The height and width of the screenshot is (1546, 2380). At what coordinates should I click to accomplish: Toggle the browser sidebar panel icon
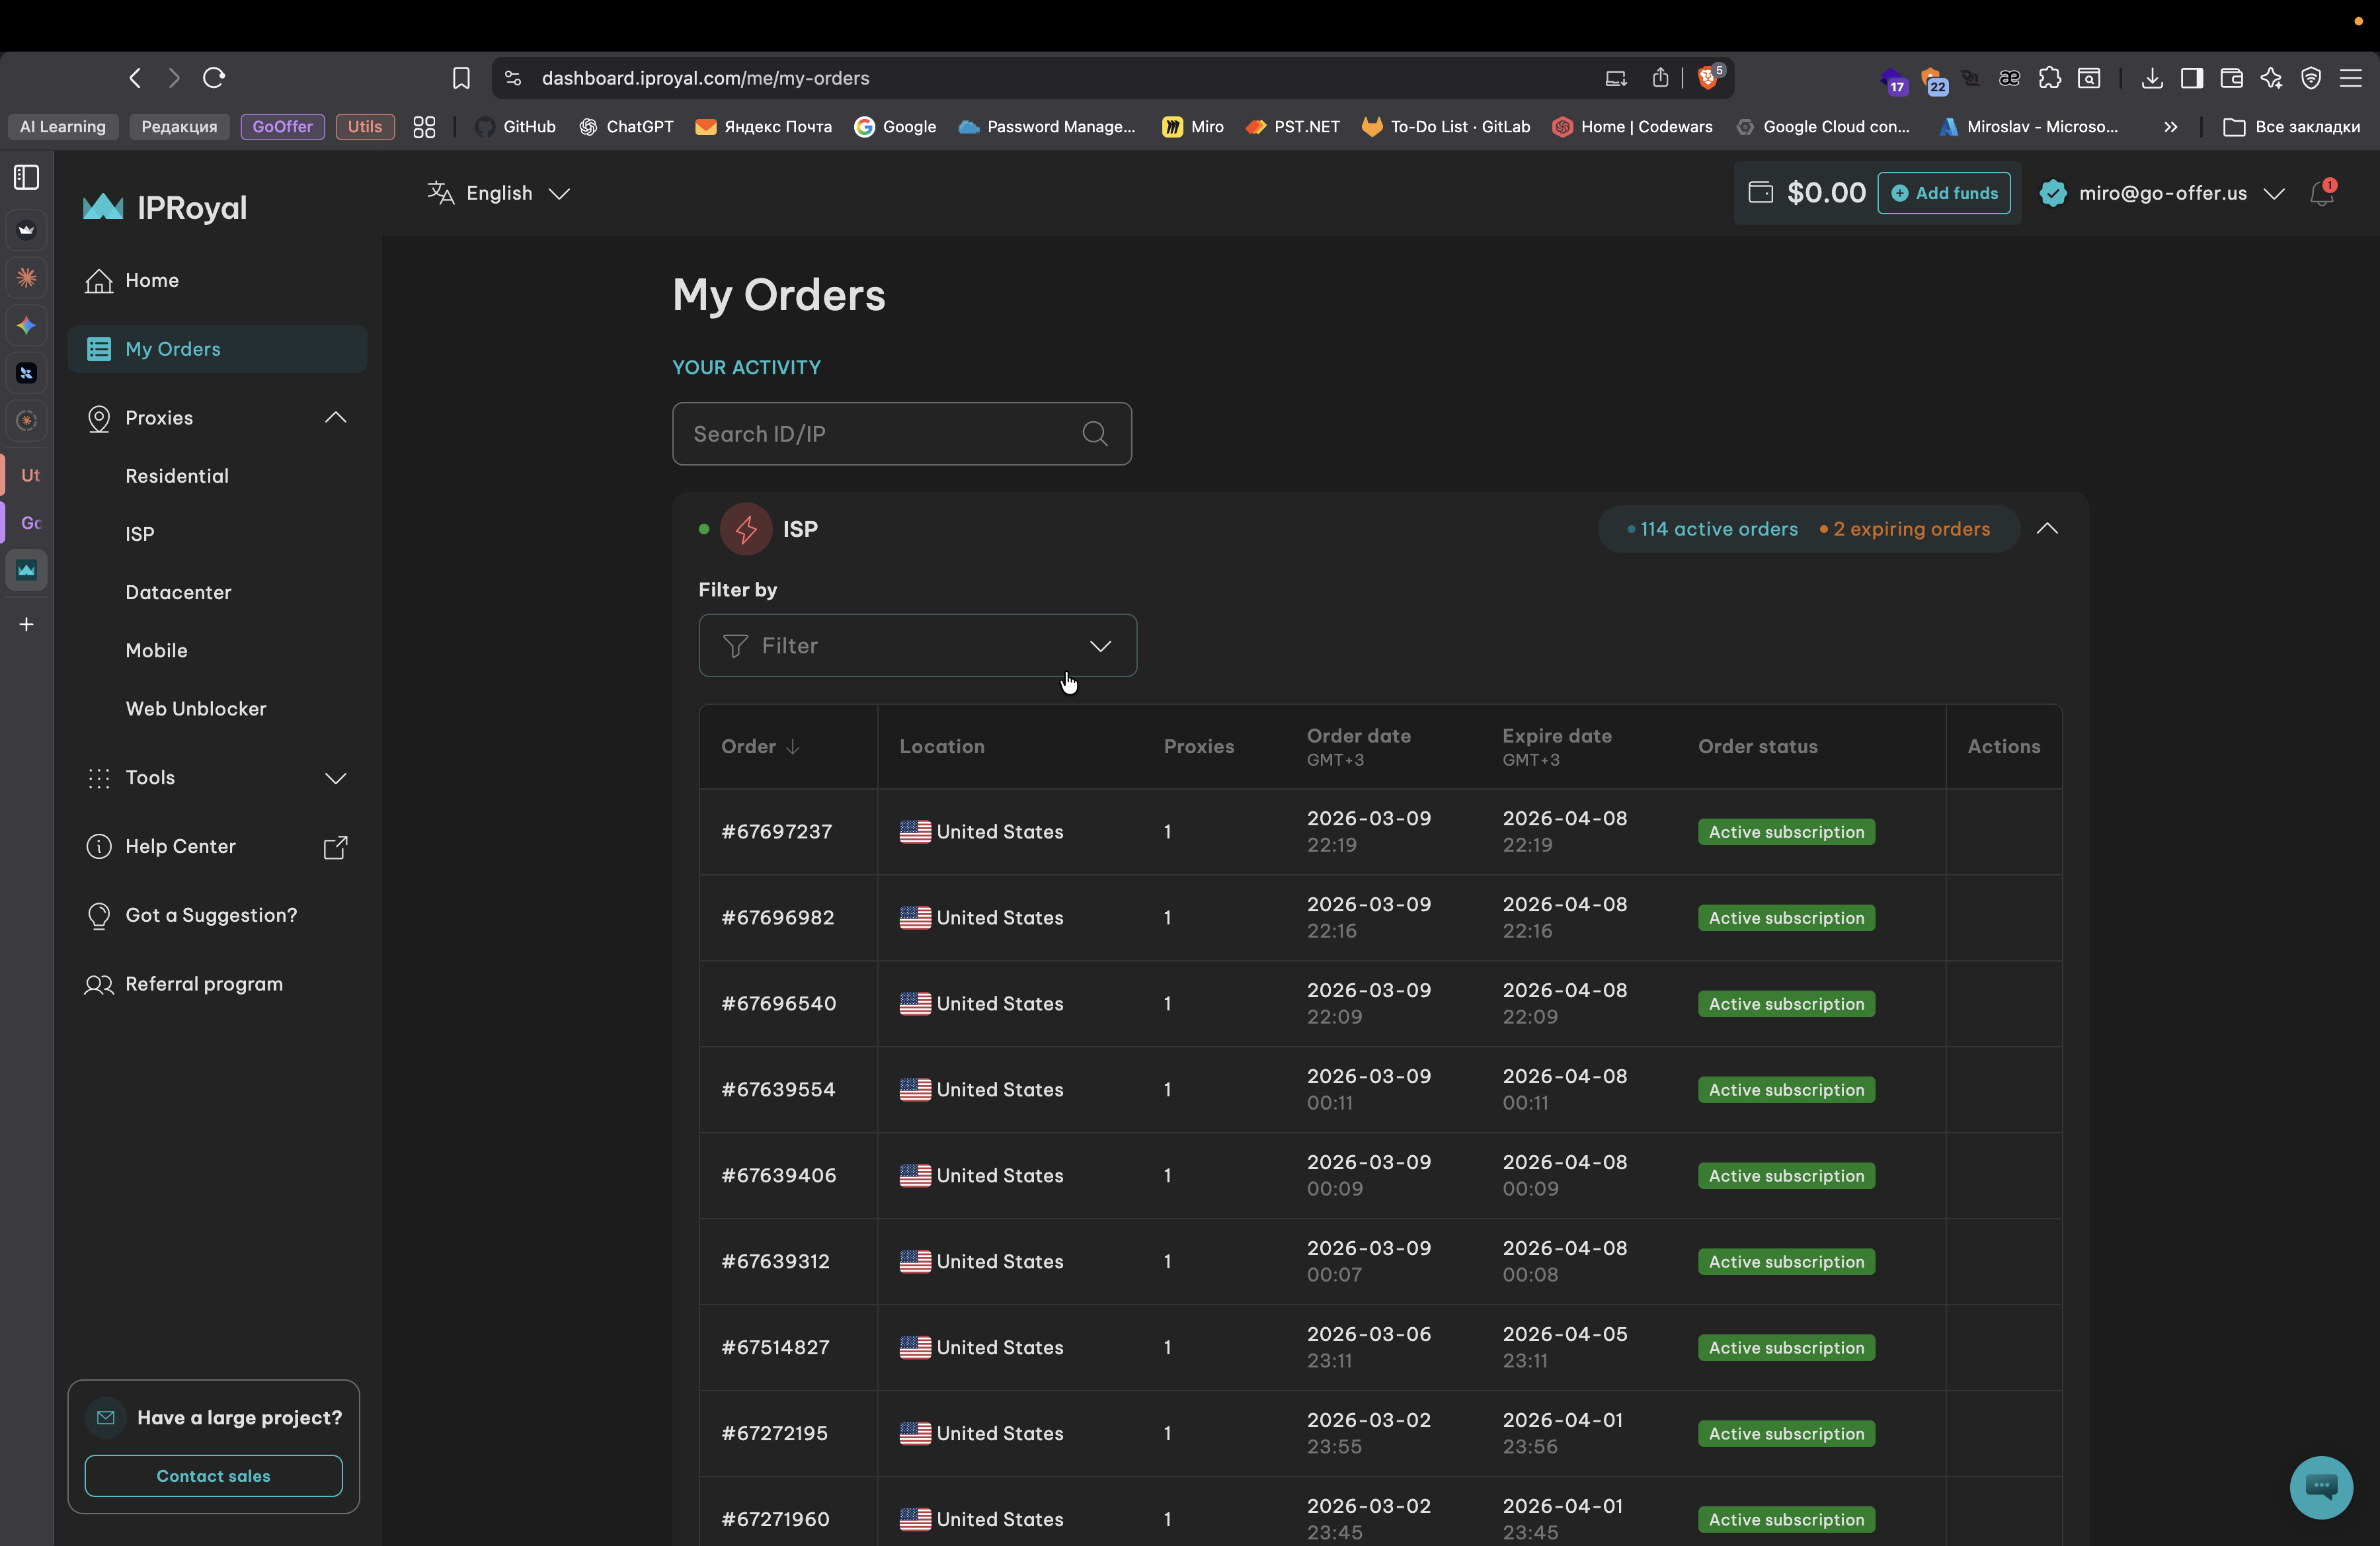(x=2191, y=78)
